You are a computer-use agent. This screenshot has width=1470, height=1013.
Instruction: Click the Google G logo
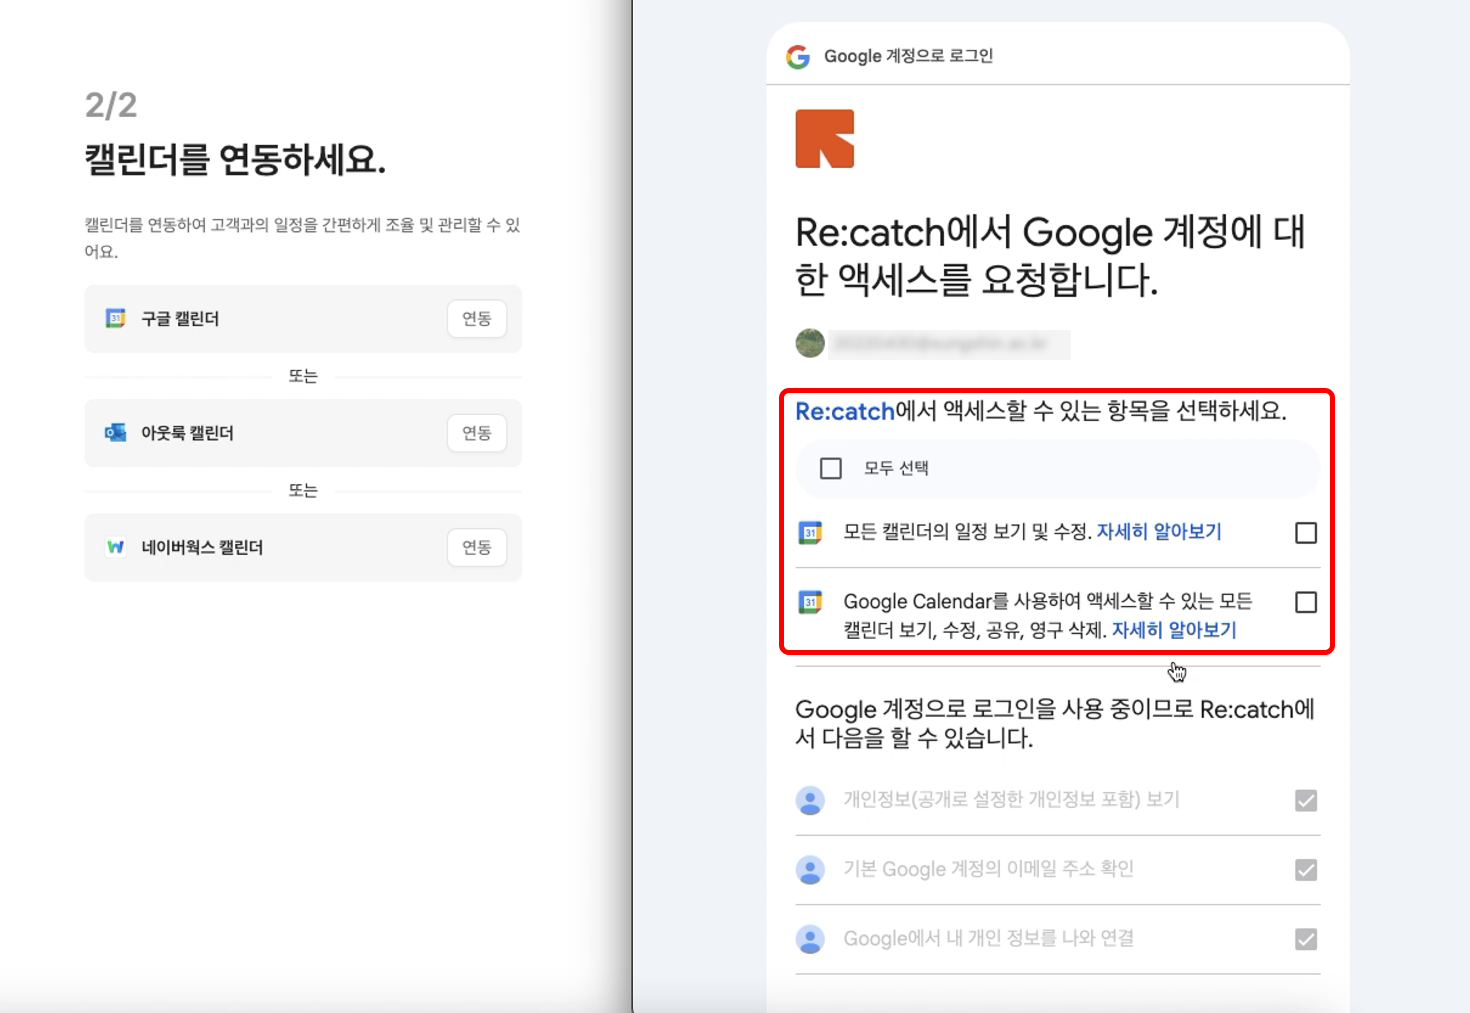pyautogui.click(x=798, y=57)
